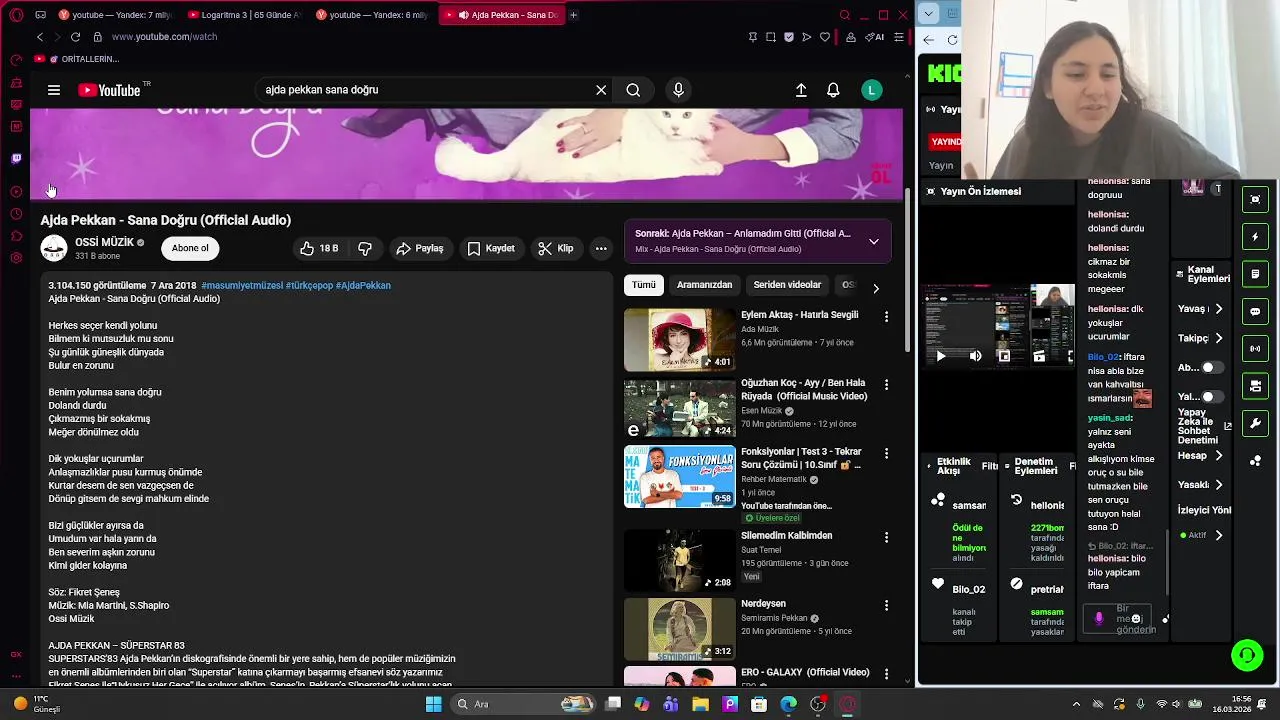1280x720 pixels.
Task: Start voice search with the microphone
Action: (678, 90)
